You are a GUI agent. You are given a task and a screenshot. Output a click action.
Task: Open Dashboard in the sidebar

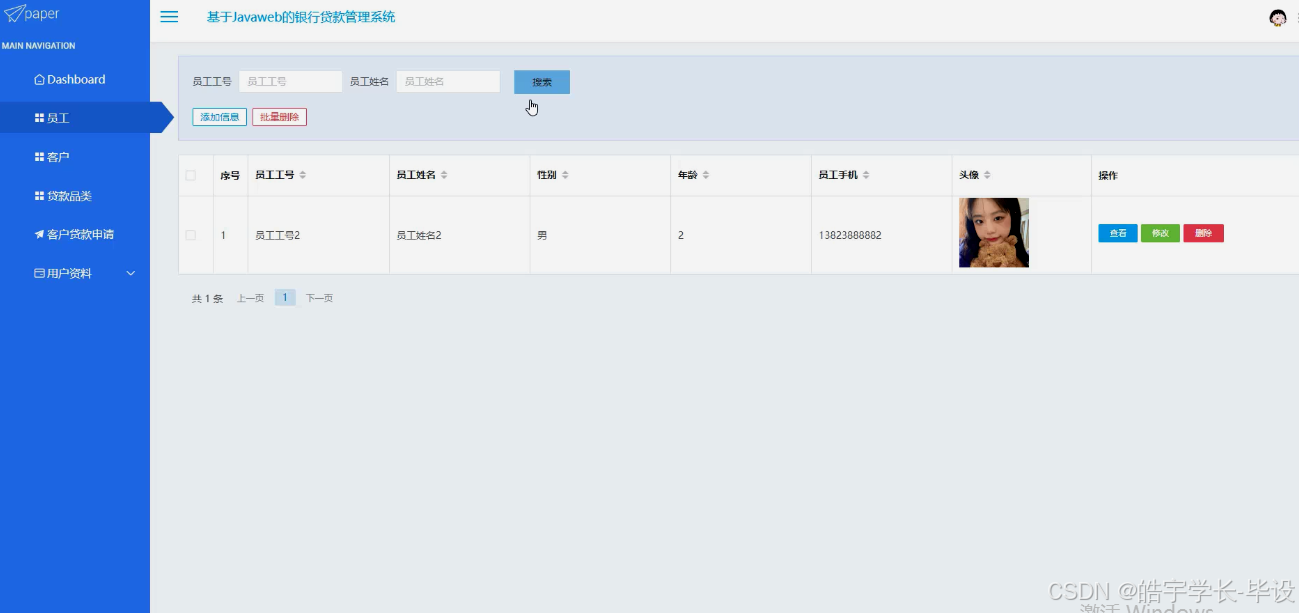point(75,80)
